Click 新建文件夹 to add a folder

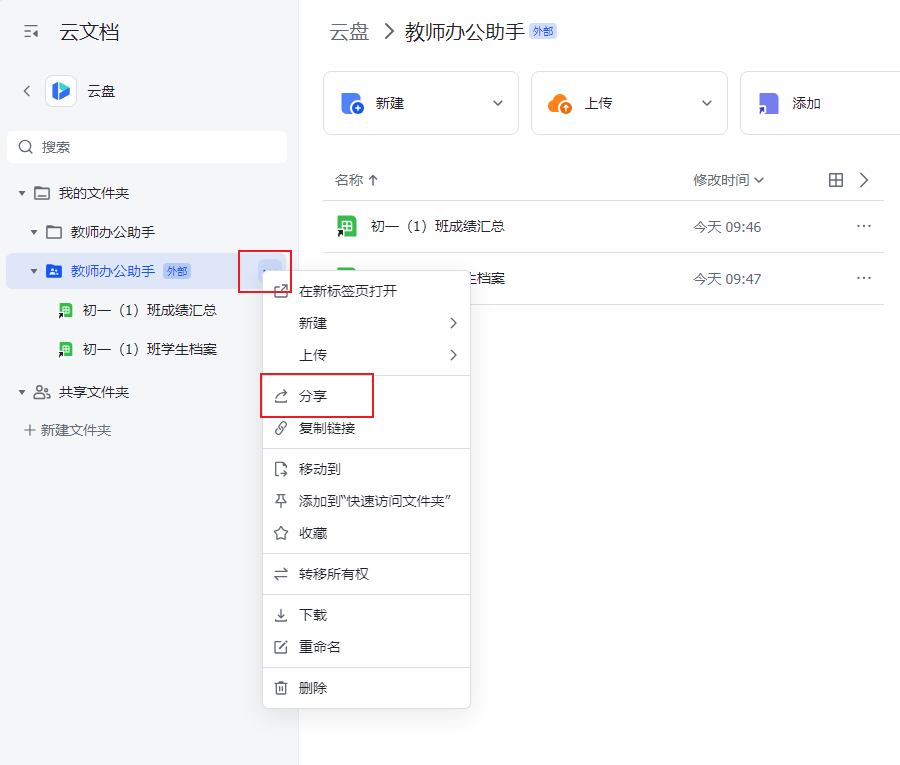(68, 430)
